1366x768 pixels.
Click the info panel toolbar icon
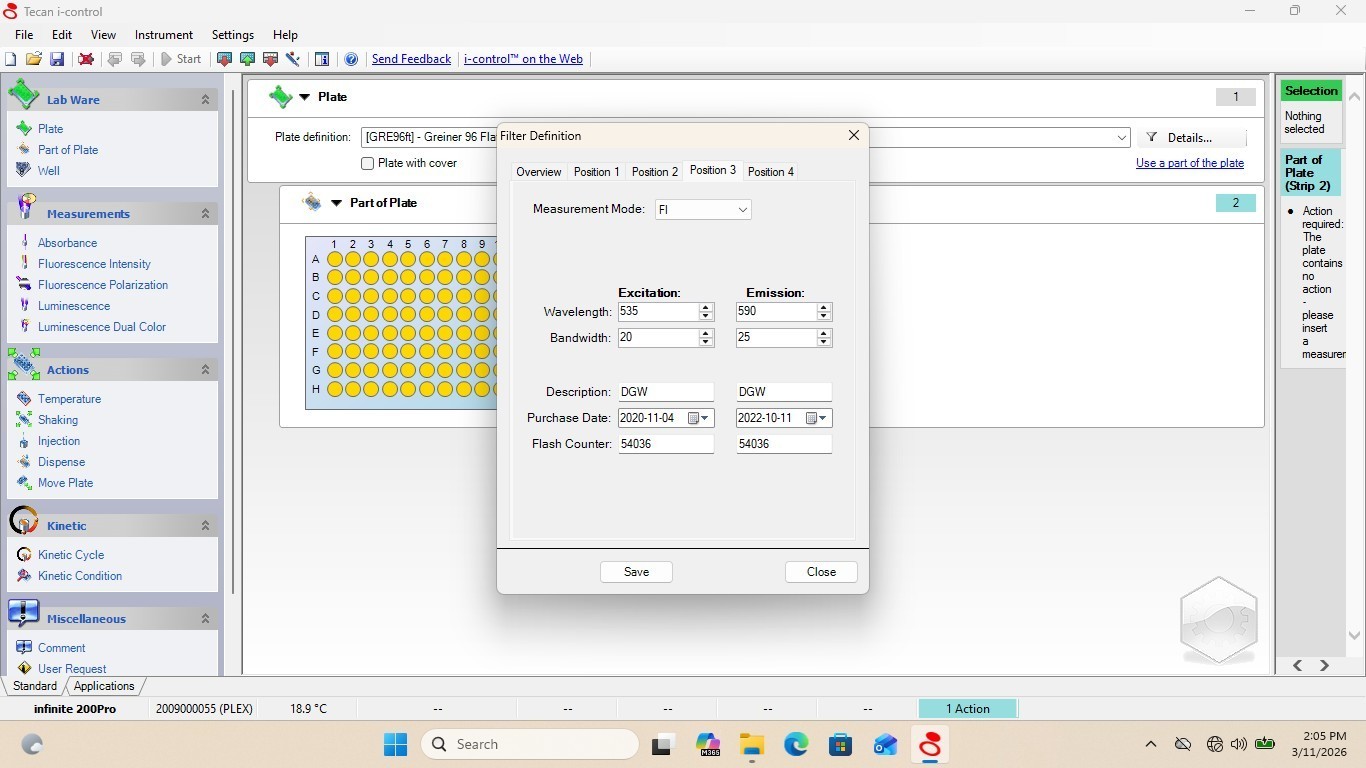point(322,59)
